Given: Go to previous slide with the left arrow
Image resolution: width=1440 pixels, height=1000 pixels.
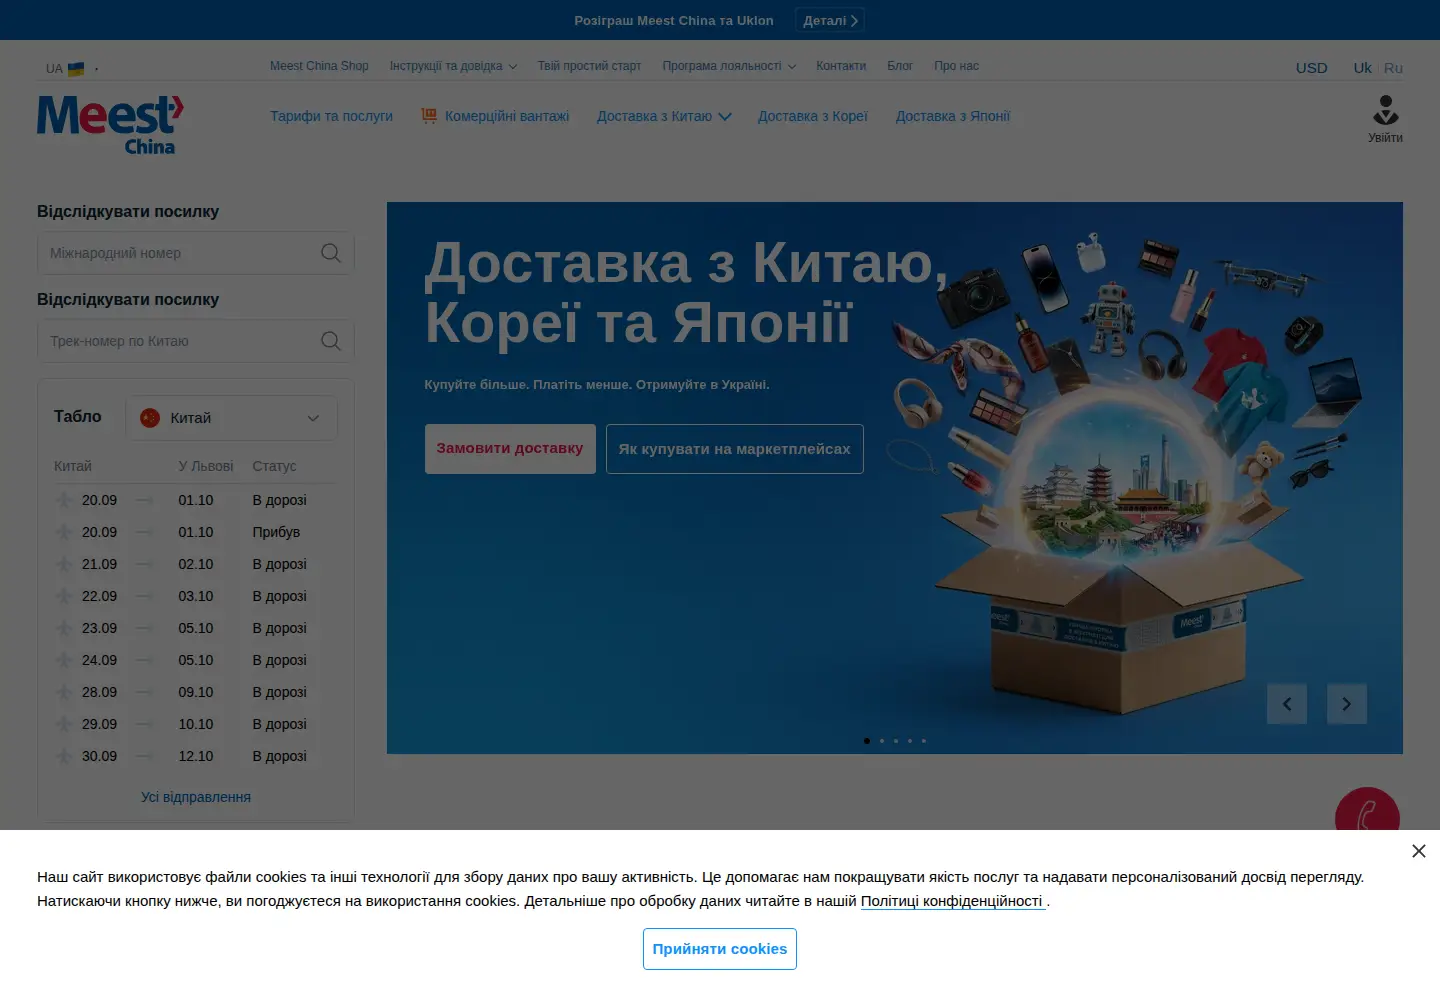Looking at the screenshot, I should coord(1287,704).
